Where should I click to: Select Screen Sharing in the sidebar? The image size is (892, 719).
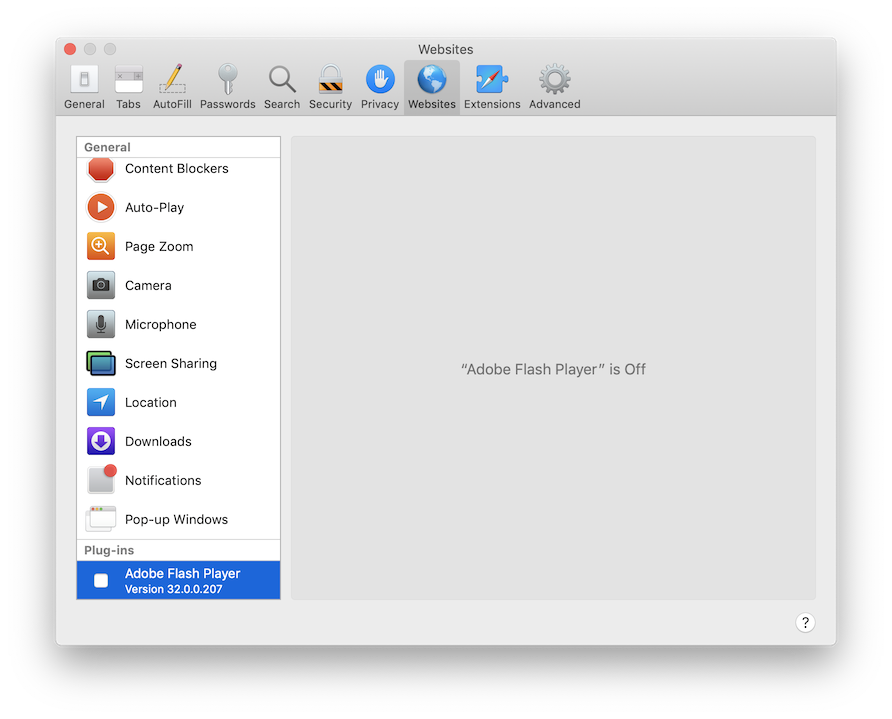170,364
